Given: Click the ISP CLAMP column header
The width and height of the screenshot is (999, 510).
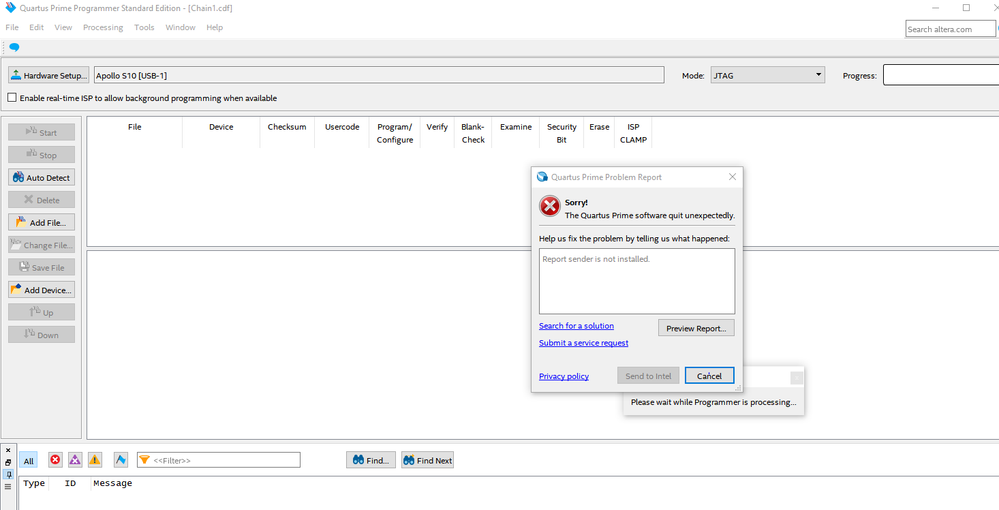Looking at the screenshot, I should pyautogui.click(x=633, y=133).
